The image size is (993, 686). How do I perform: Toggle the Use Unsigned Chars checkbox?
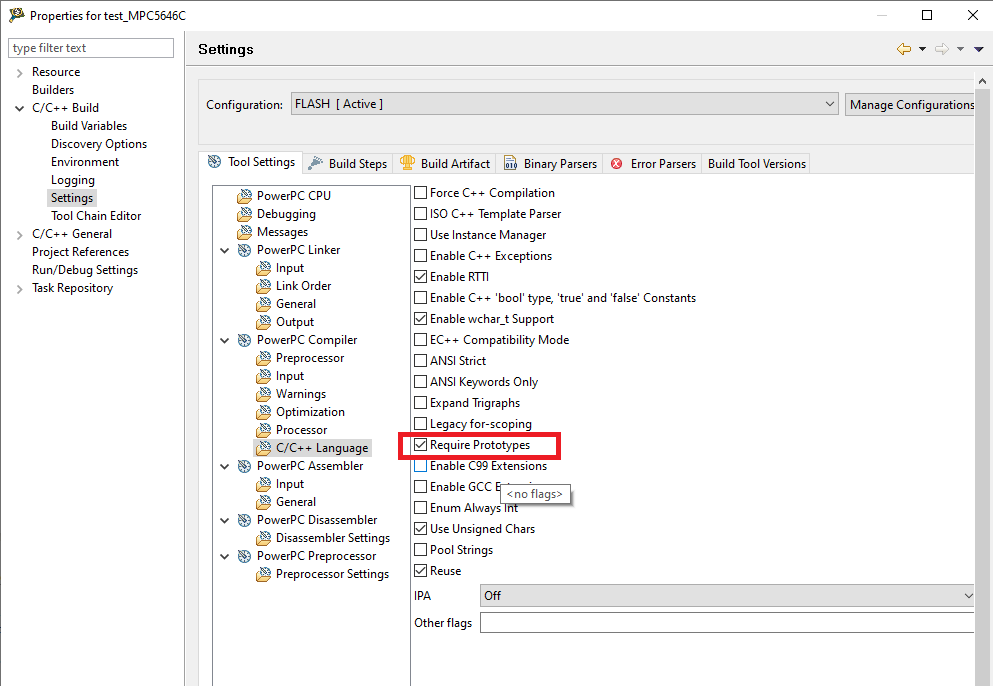point(420,528)
